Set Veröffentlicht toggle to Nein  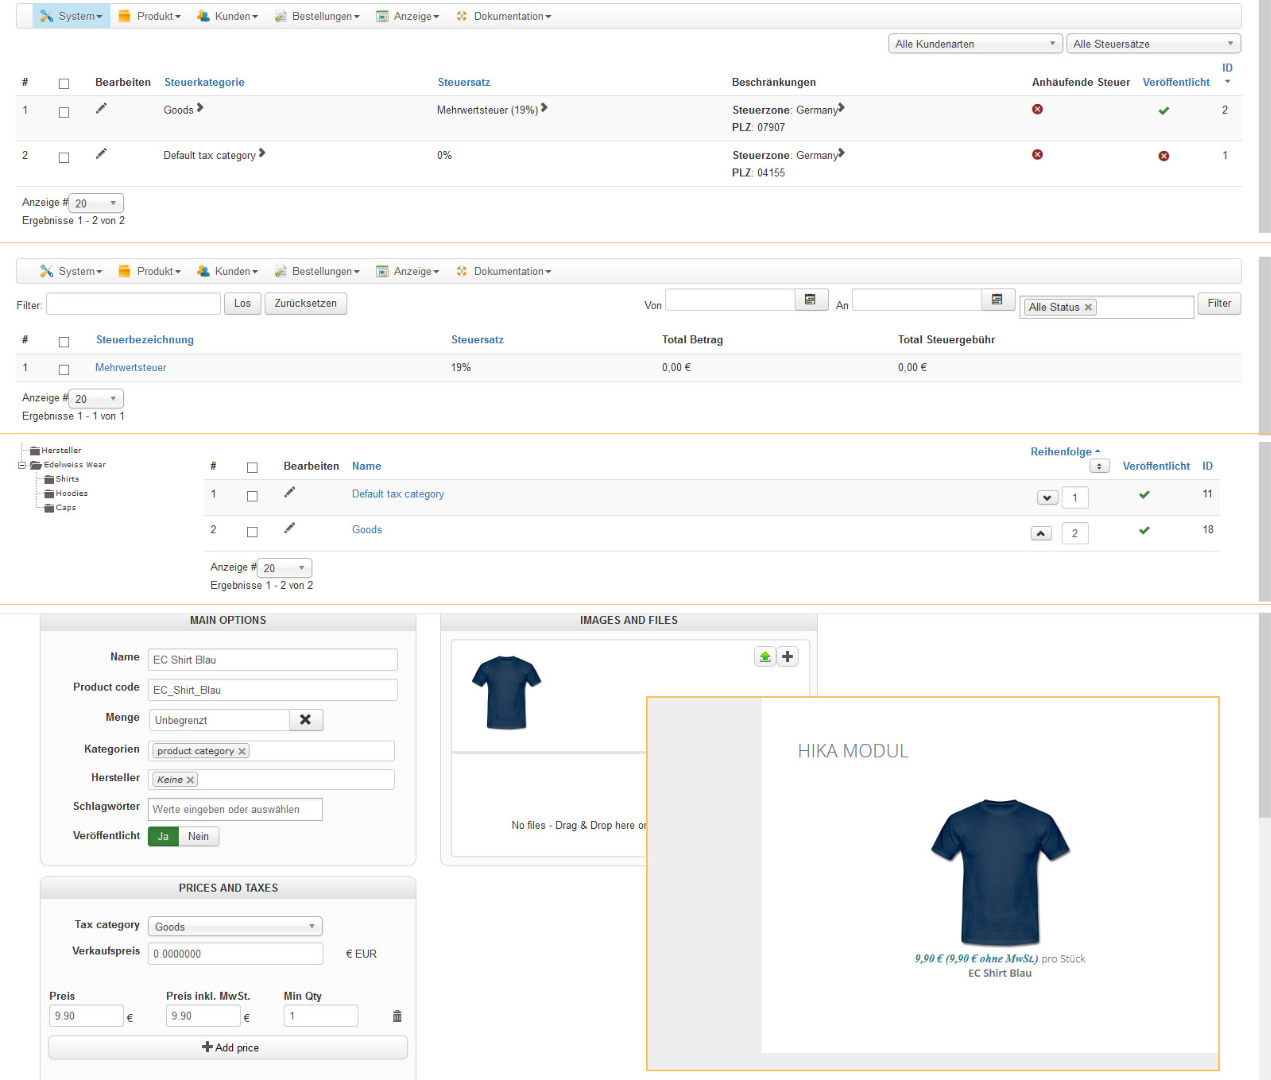pyautogui.click(x=198, y=837)
